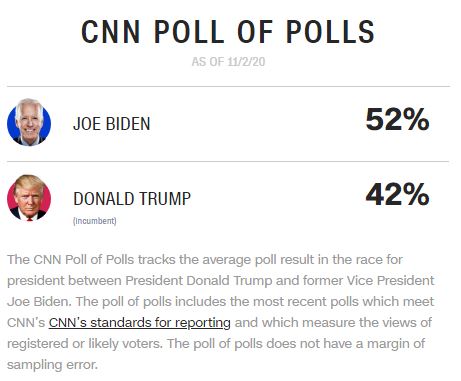The width and height of the screenshot is (461, 381).
Task: Click the 42% poll figure
Action: click(397, 195)
